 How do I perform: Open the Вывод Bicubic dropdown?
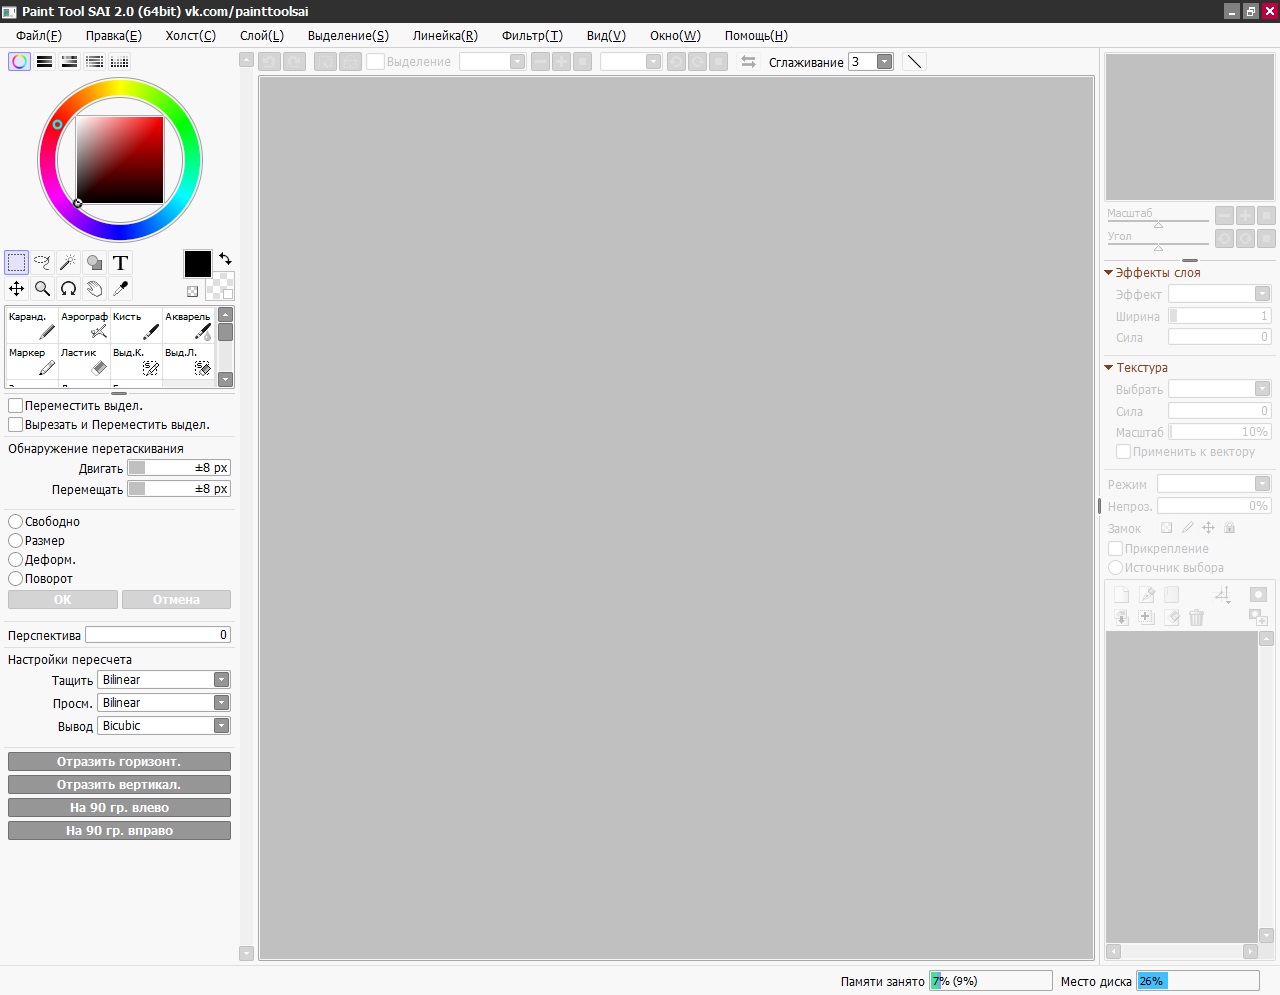click(221, 726)
